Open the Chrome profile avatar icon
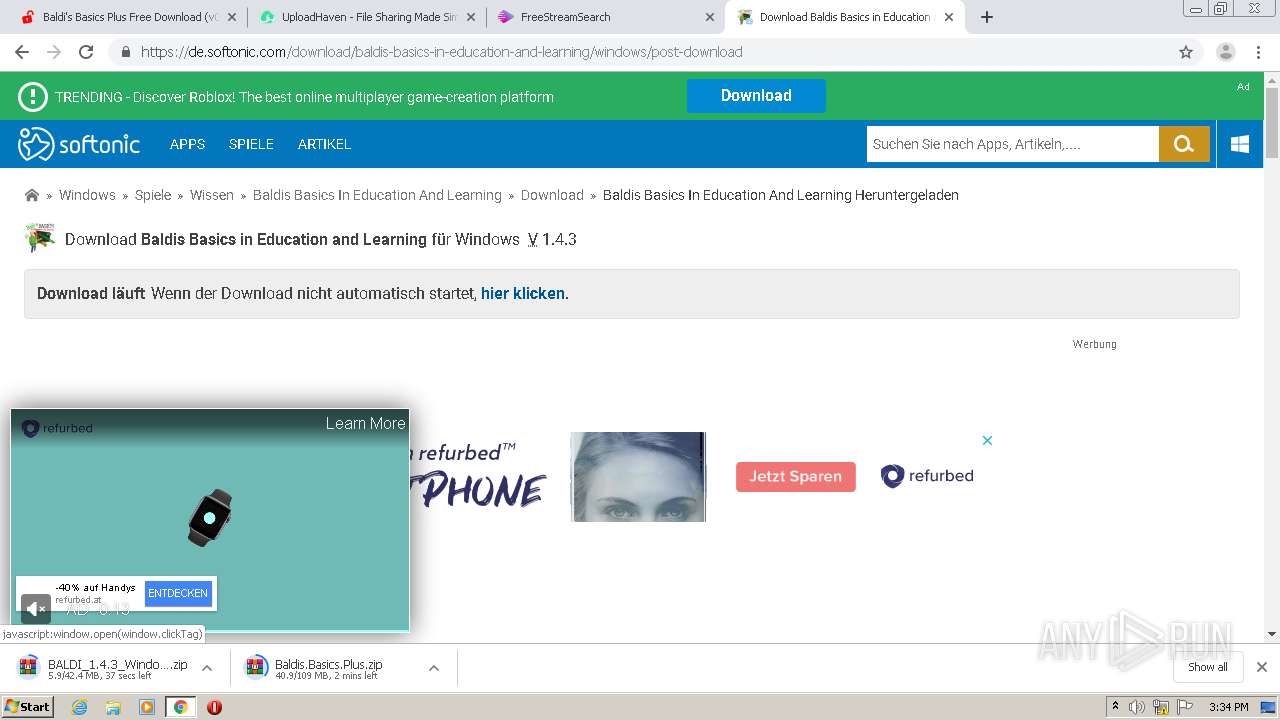The image size is (1280, 720). tap(1226, 52)
